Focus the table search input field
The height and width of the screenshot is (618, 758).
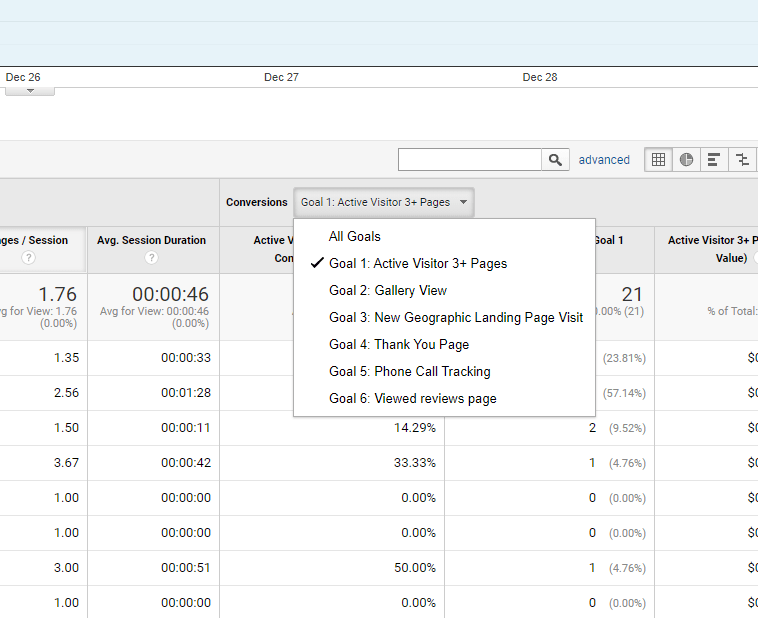click(x=470, y=160)
